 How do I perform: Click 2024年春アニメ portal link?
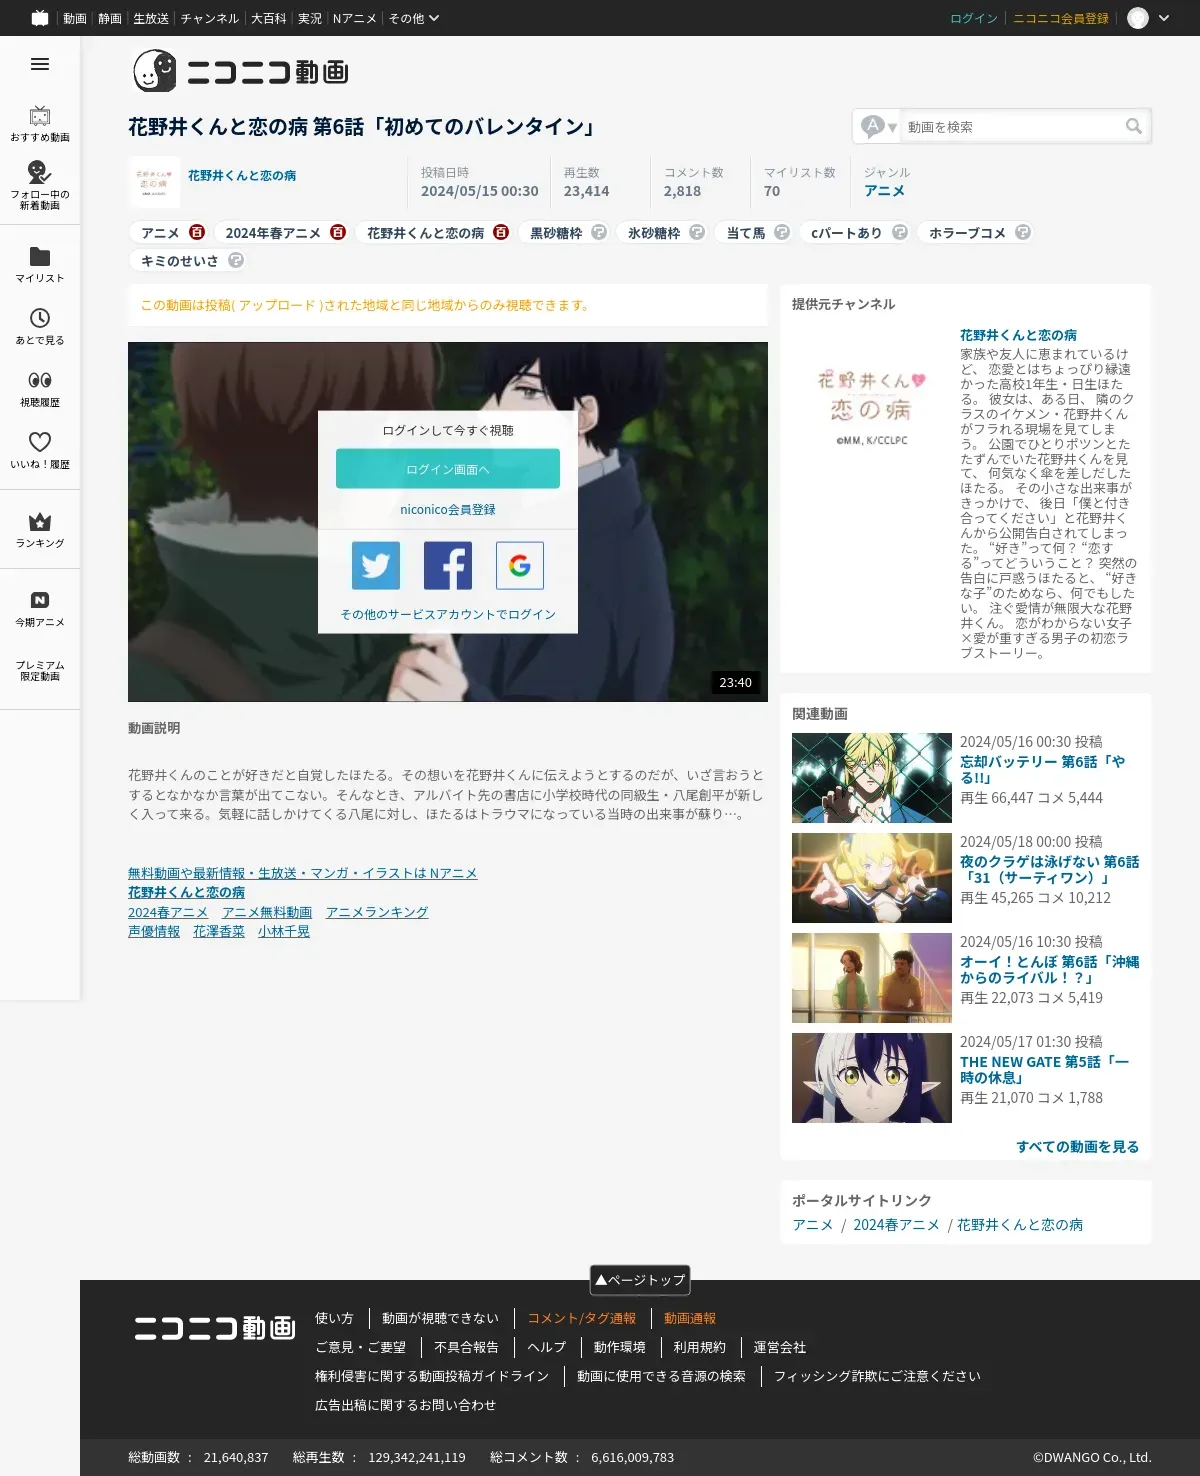pos(896,1224)
